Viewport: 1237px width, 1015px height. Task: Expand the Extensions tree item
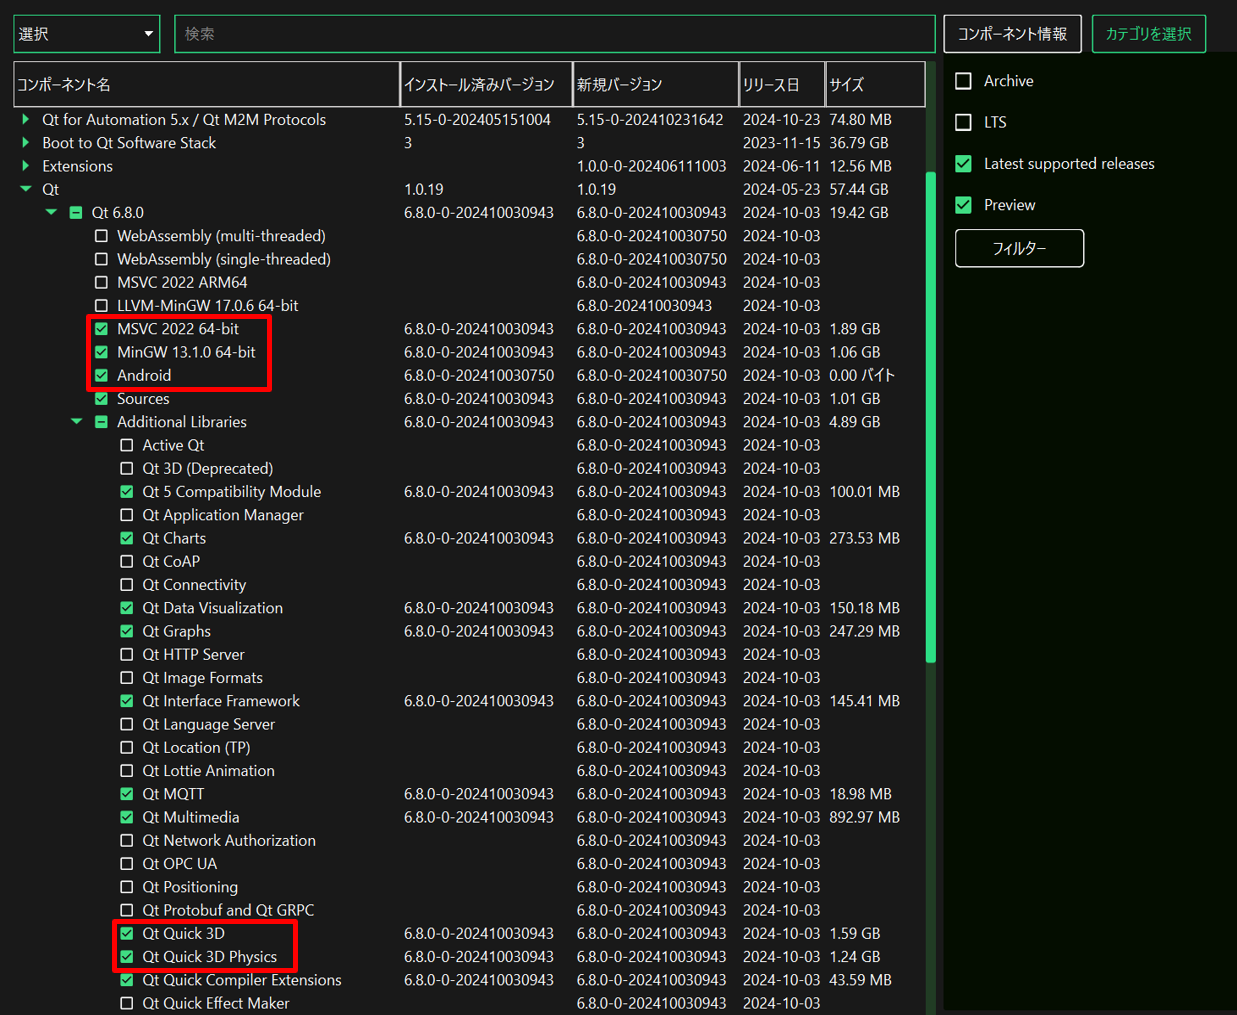[x=25, y=166]
